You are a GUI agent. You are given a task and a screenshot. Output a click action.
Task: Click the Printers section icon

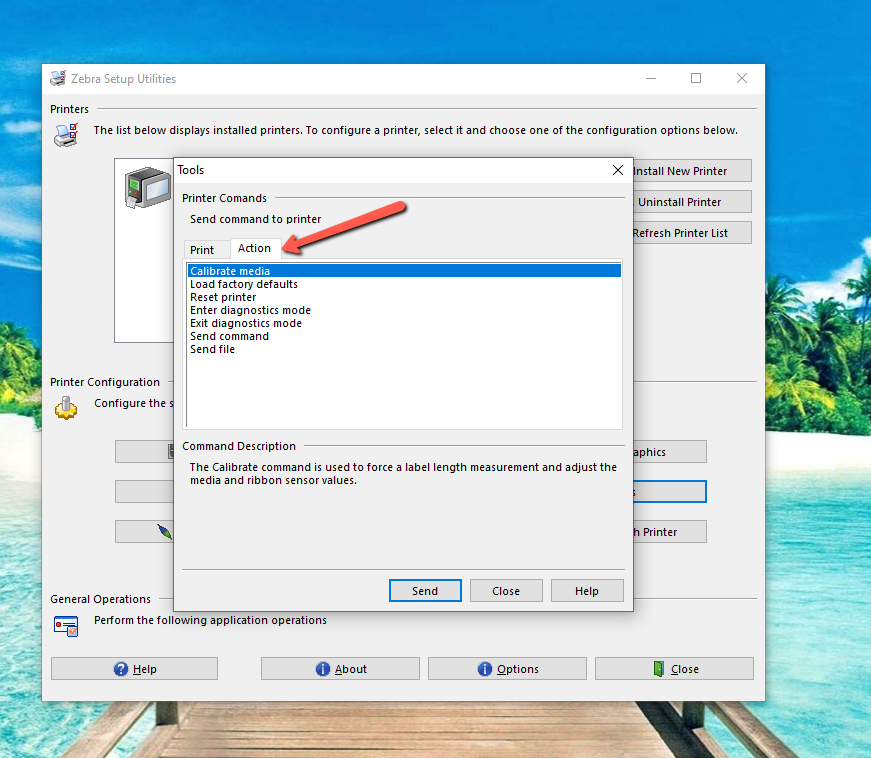coord(66,134)
